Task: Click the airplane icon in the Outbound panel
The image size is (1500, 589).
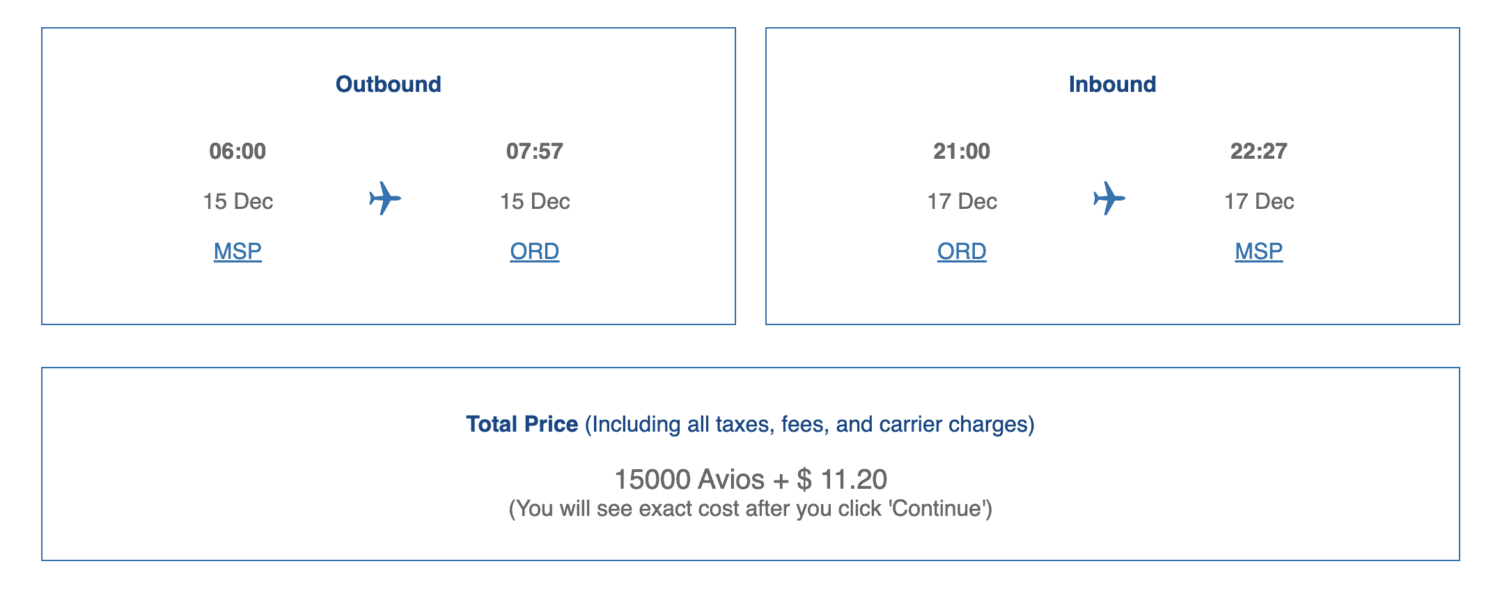Action: 385,199
